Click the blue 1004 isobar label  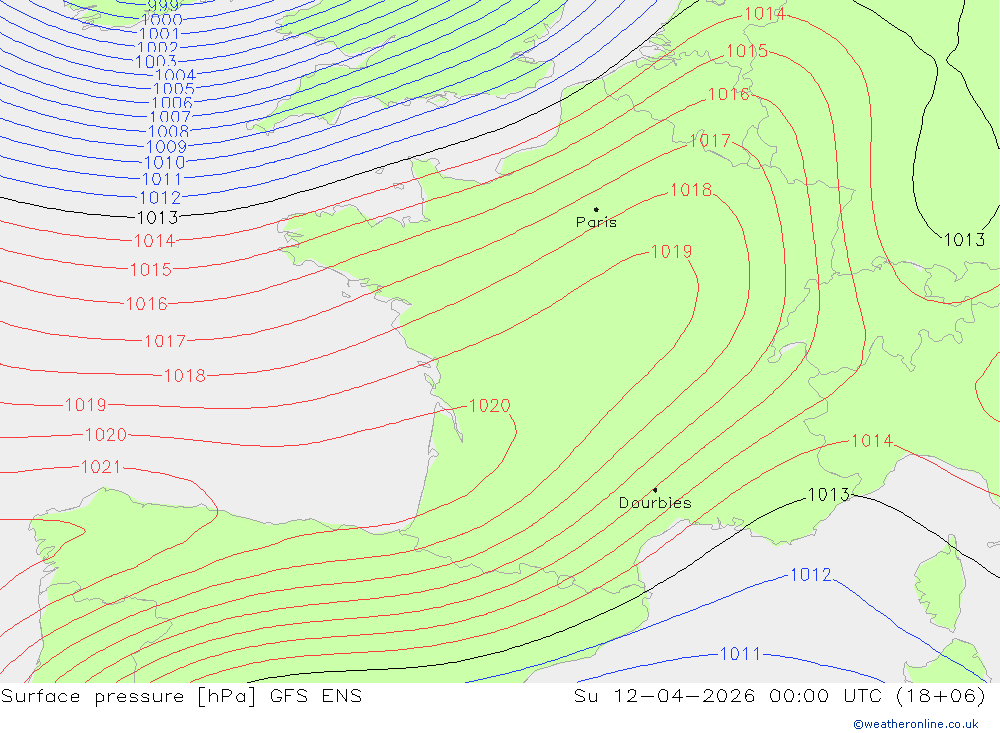click(175, 76)
